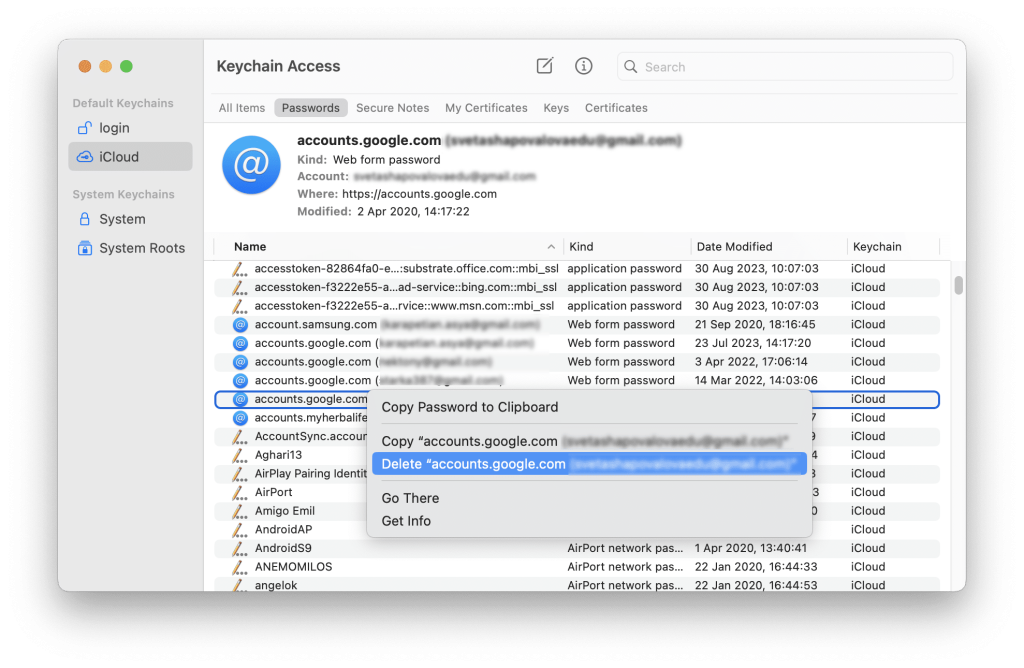Select accounts.google.com row dated 14 Mar 2022

tap(577, 380)
